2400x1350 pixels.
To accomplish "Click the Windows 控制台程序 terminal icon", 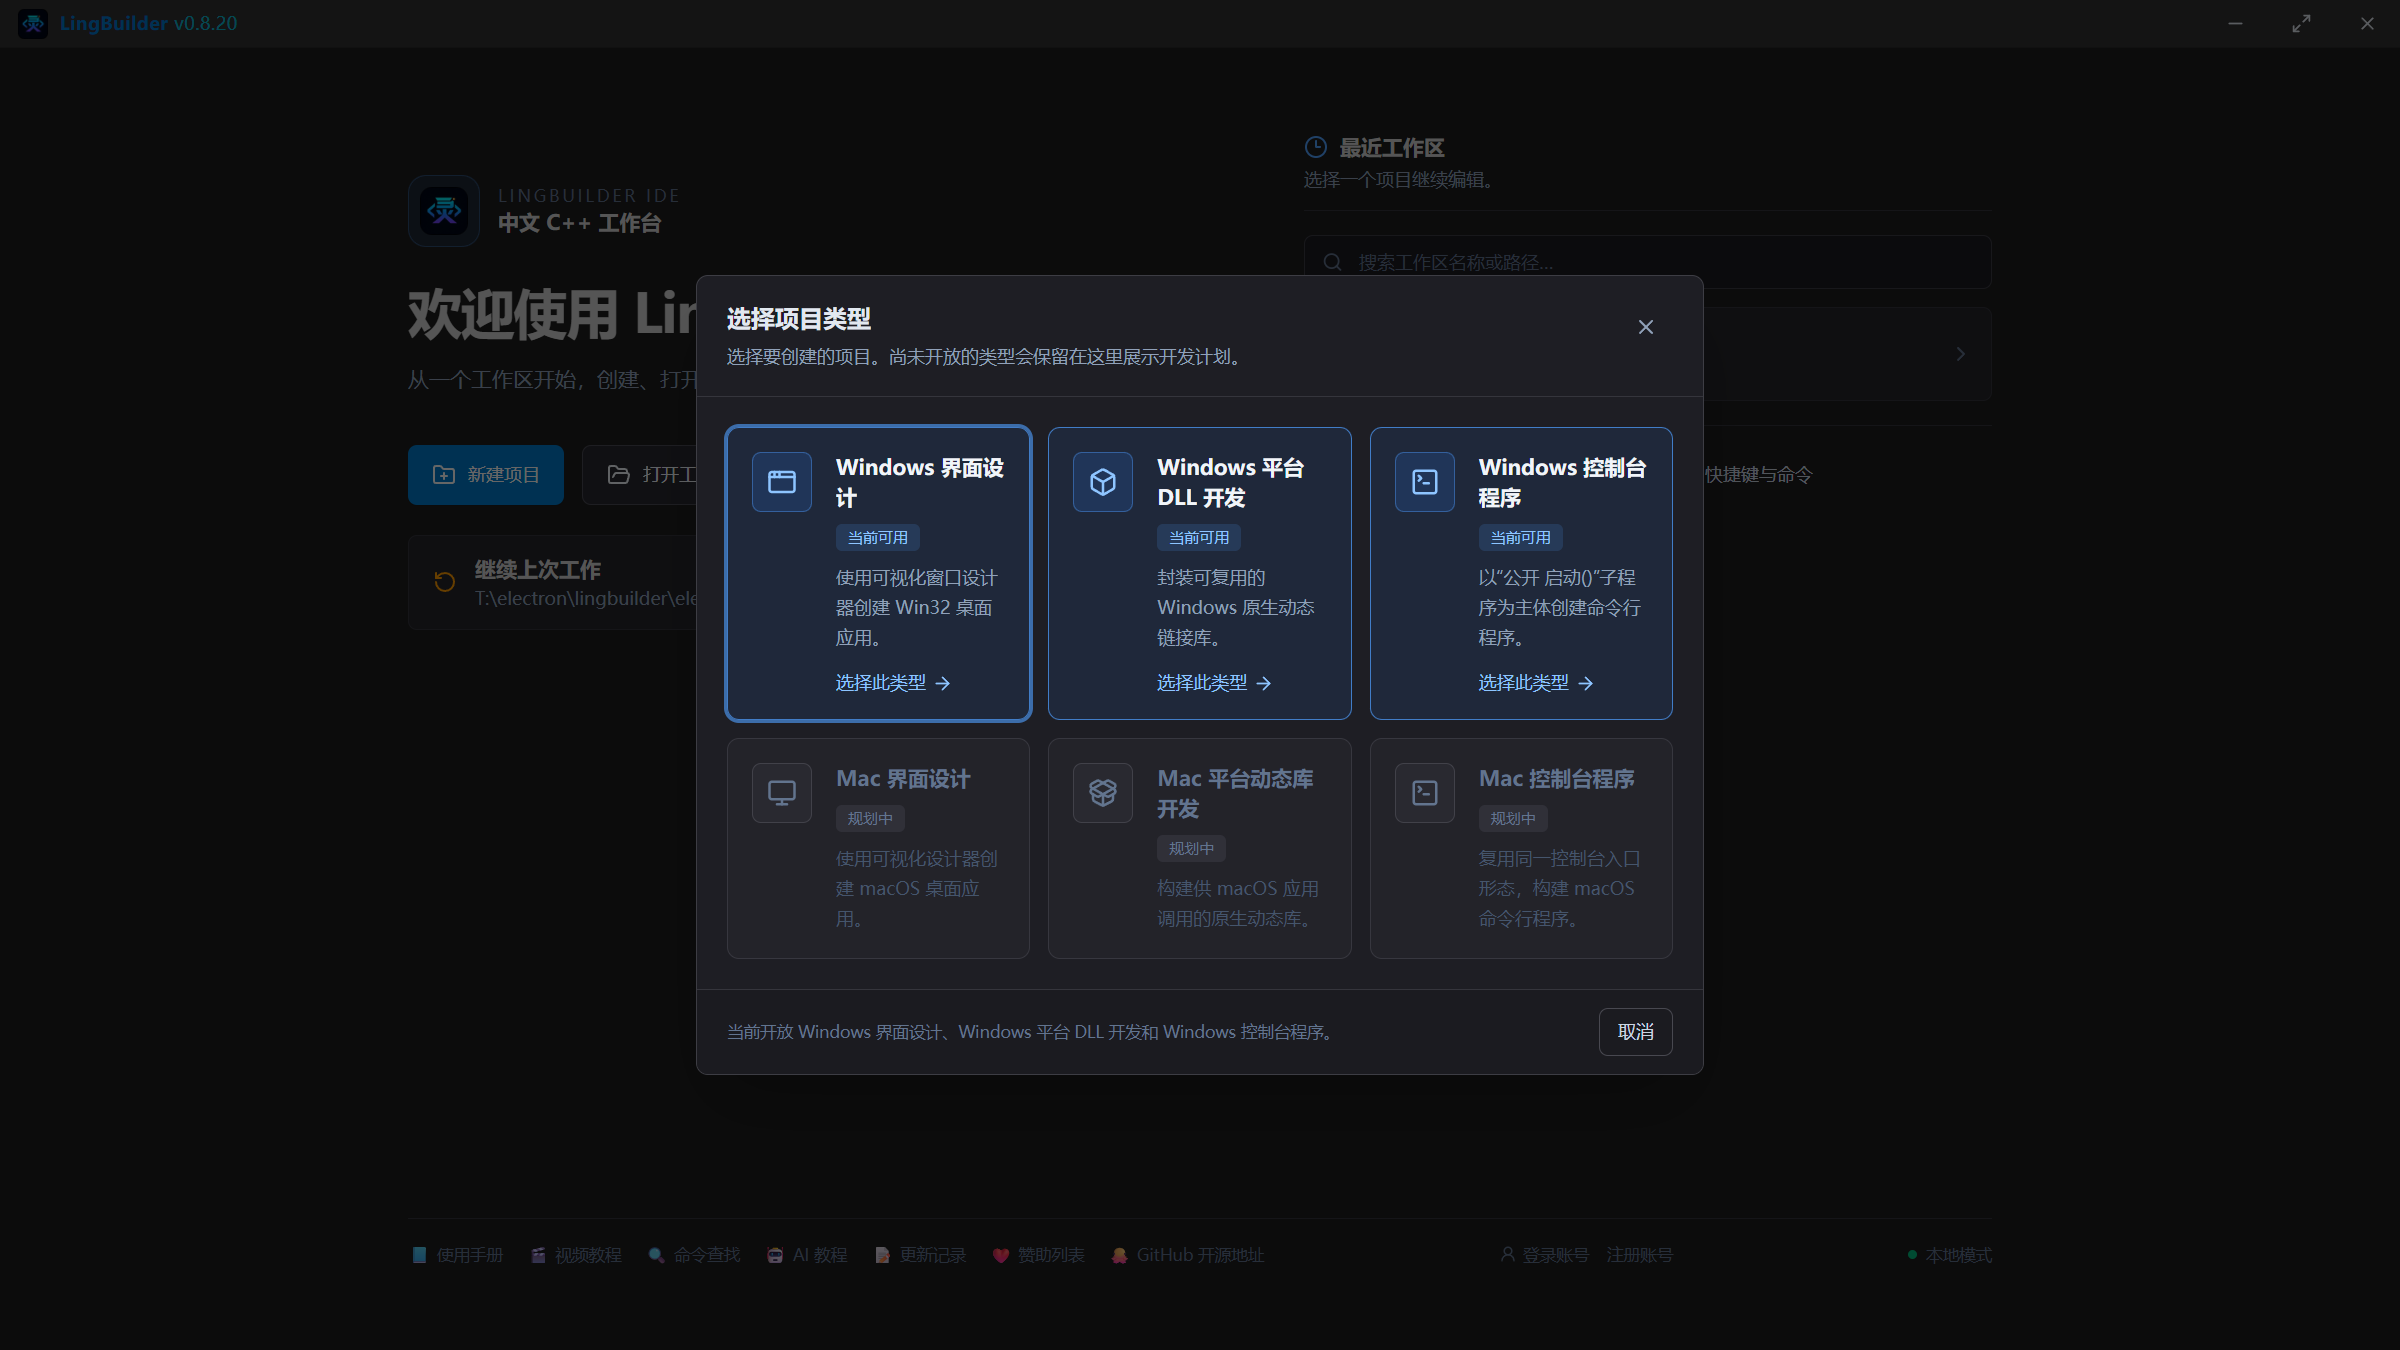I will point(1424,482).
